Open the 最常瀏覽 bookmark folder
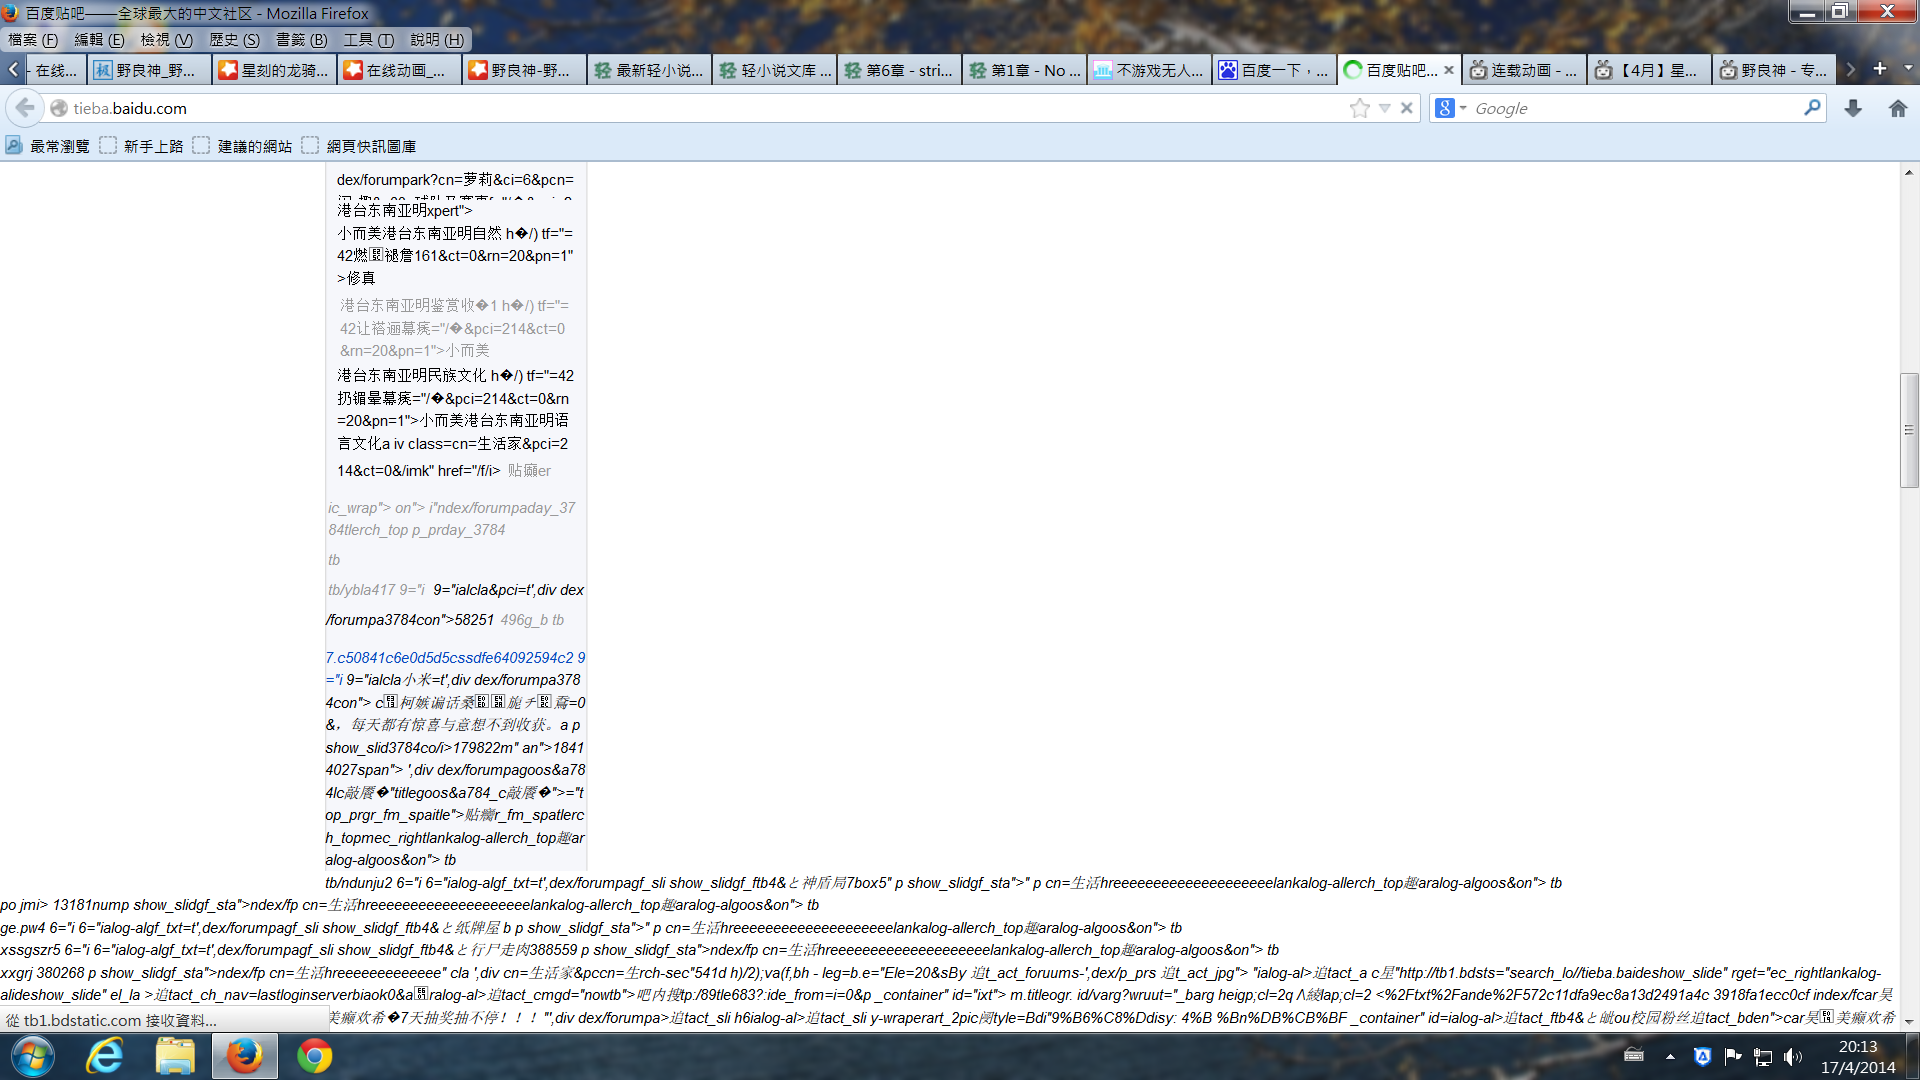1920x1080 pixels. (x=48, y=146)
